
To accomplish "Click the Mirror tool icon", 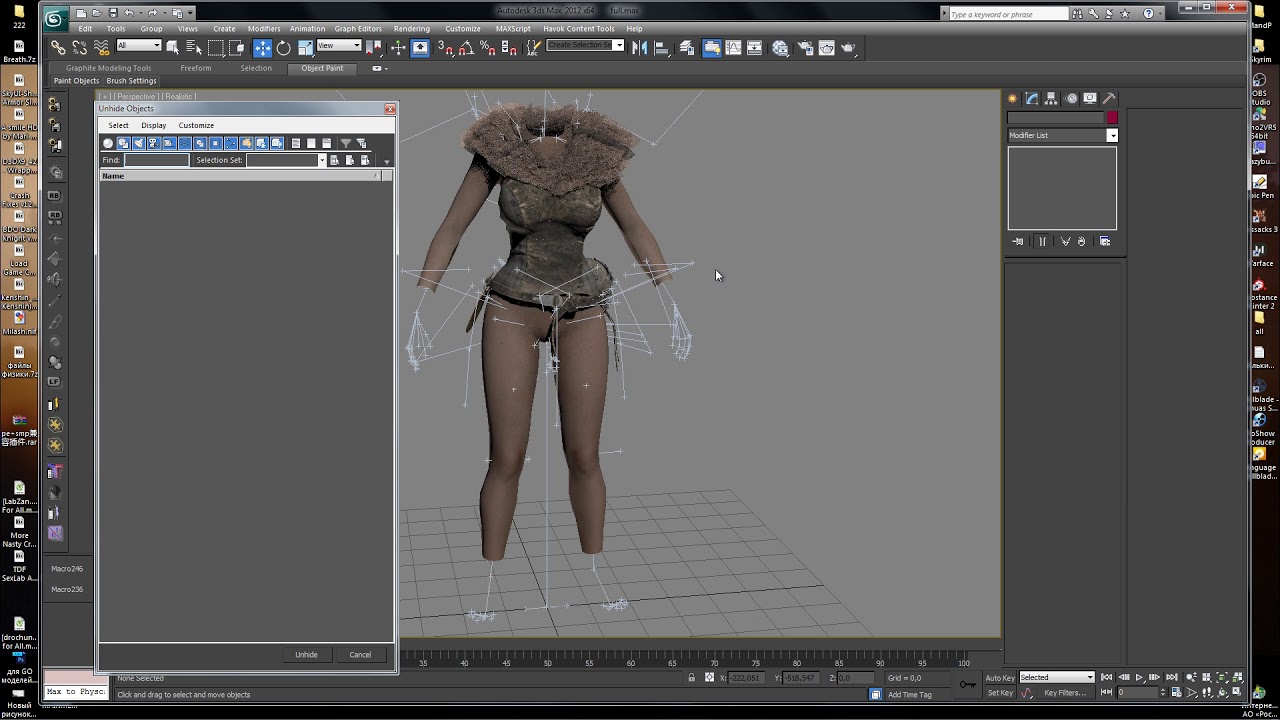I will tap(640, 48).
